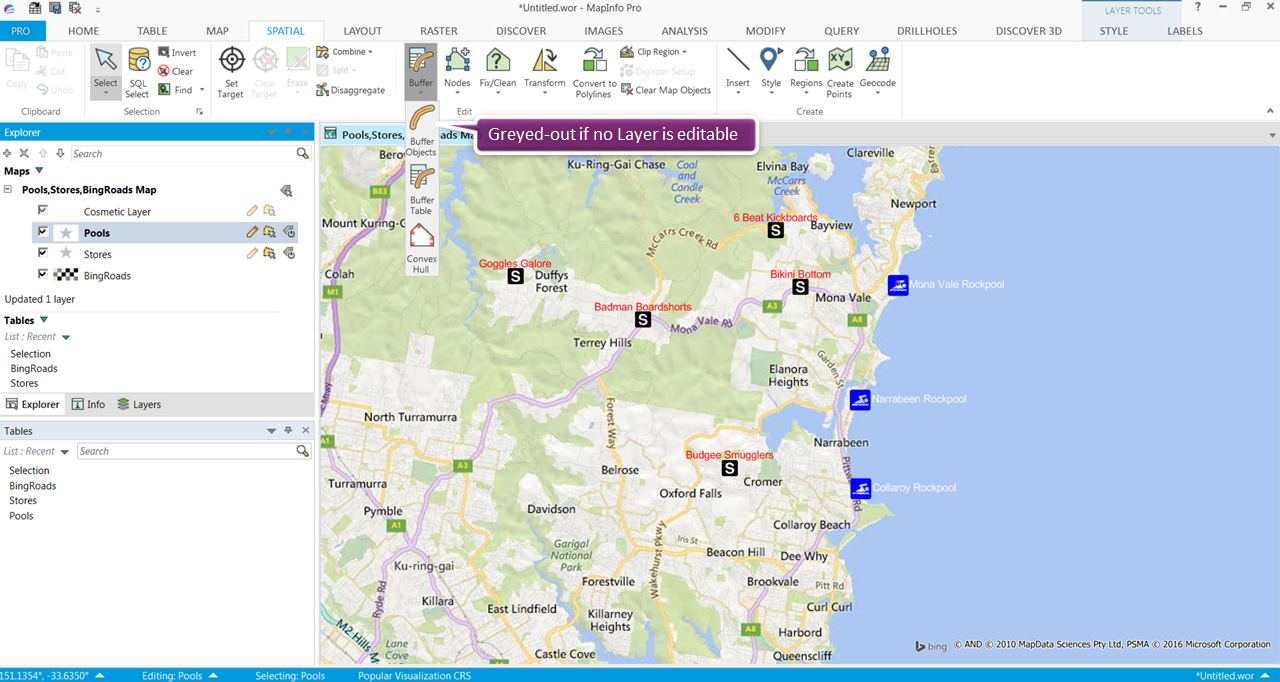Viewport: 1280px width, 682px height.
Task: Click Create Points
Action: (840, 73)
